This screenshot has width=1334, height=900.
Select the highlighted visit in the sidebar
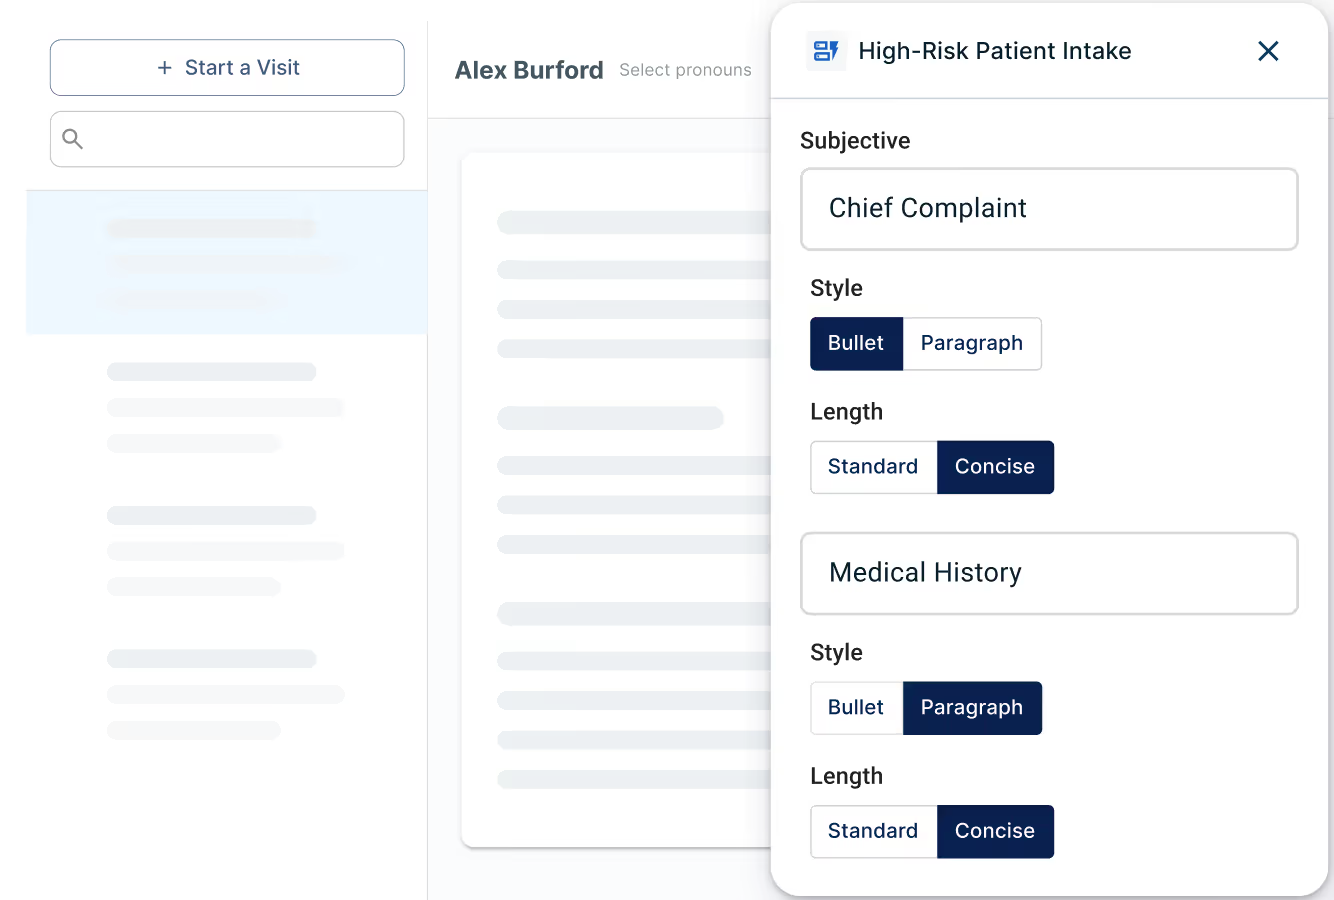[226, 262]
